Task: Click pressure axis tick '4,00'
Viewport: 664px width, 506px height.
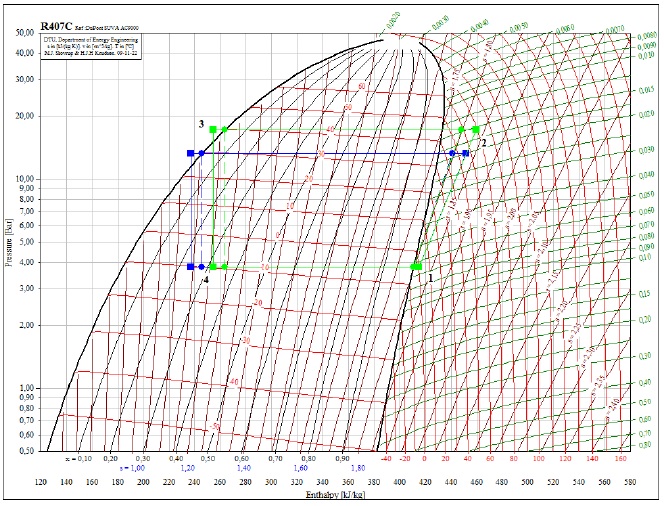Action: click(26, 263)
